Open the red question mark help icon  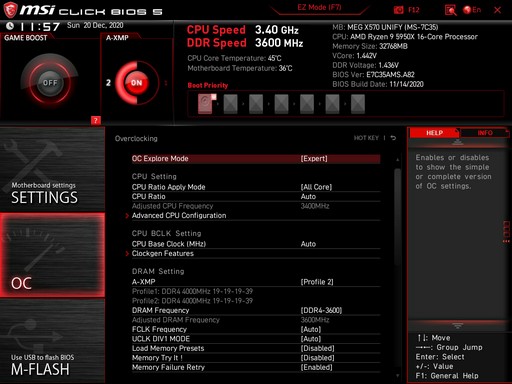pyautogui.click(x=96, y=120)
